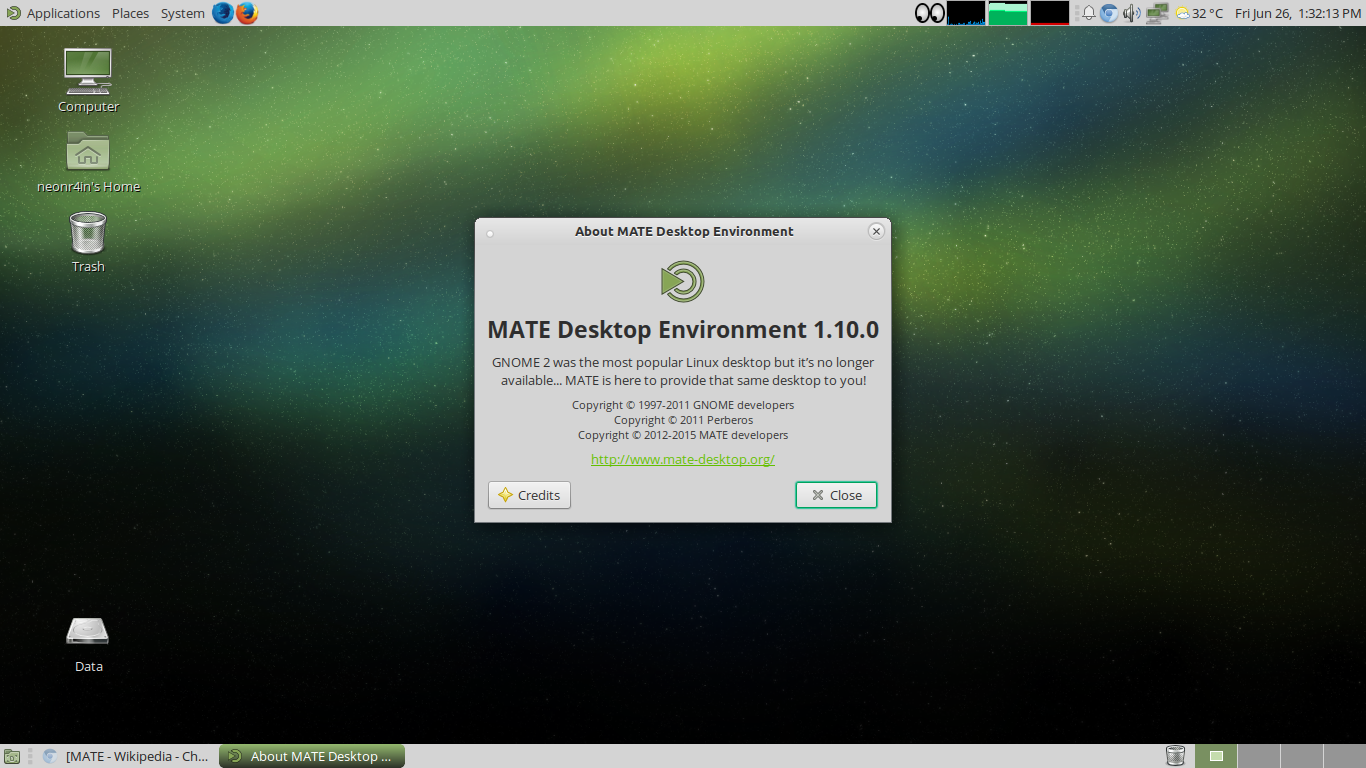The image size is (1366, 768).
Task: Select the Trash icon on the desktop
Action: 88,242
